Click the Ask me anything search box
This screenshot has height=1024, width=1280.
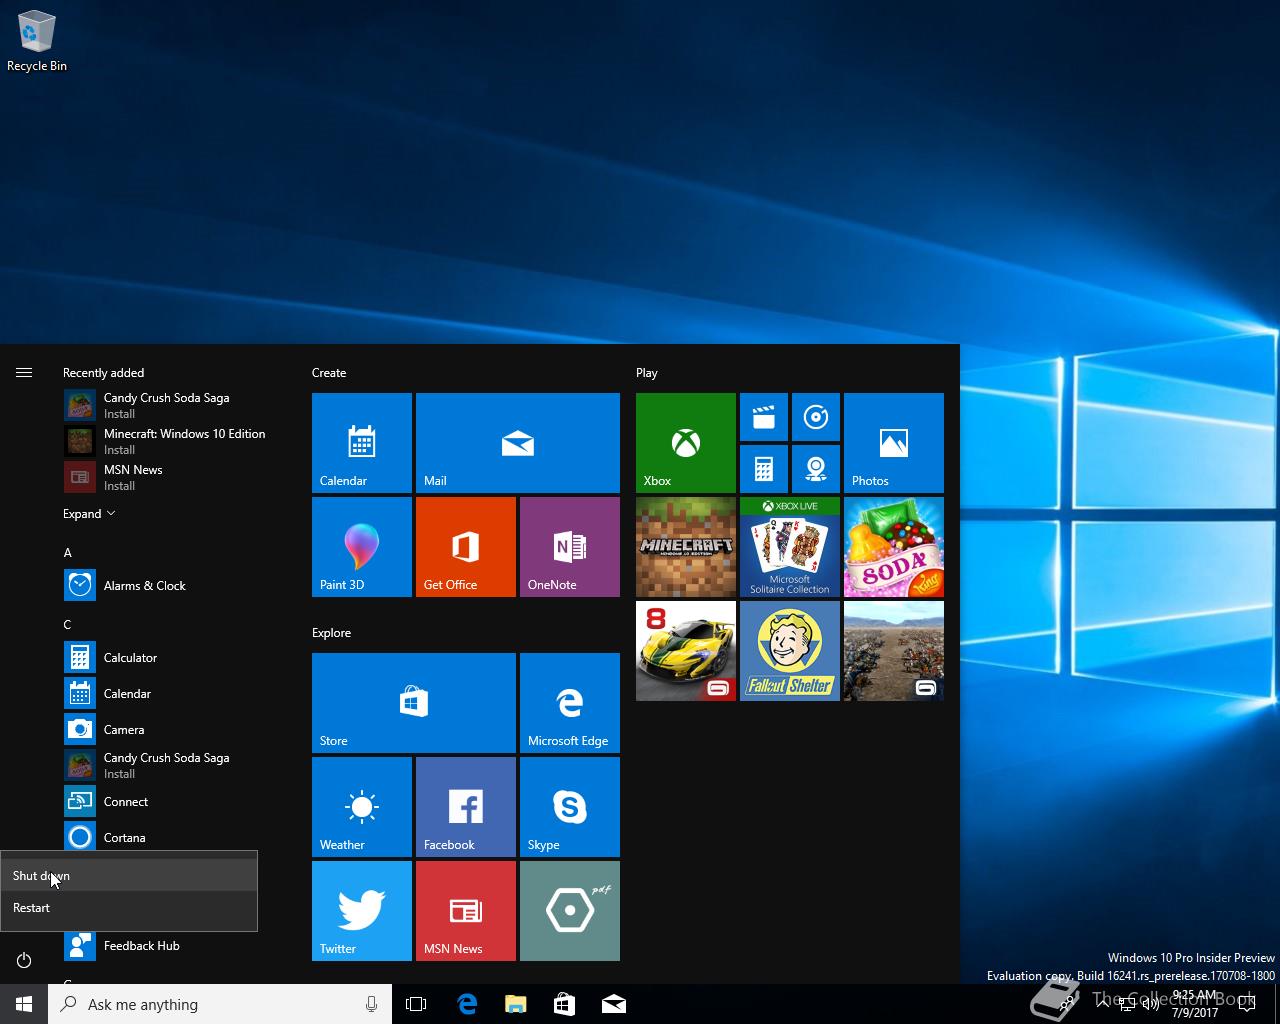[220, 1004]
